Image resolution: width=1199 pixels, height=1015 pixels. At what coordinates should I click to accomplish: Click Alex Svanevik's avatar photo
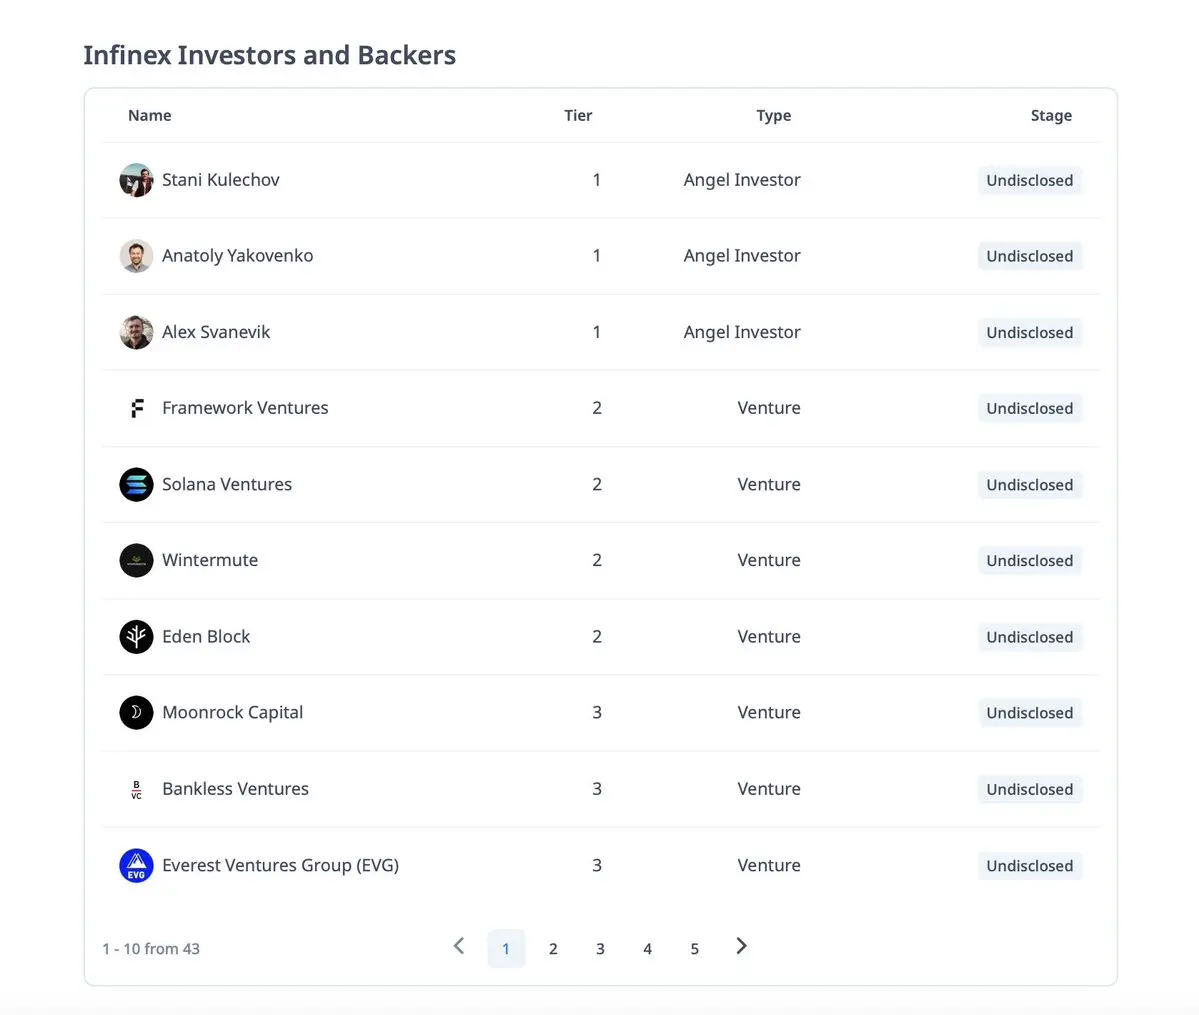click(136, 332)
